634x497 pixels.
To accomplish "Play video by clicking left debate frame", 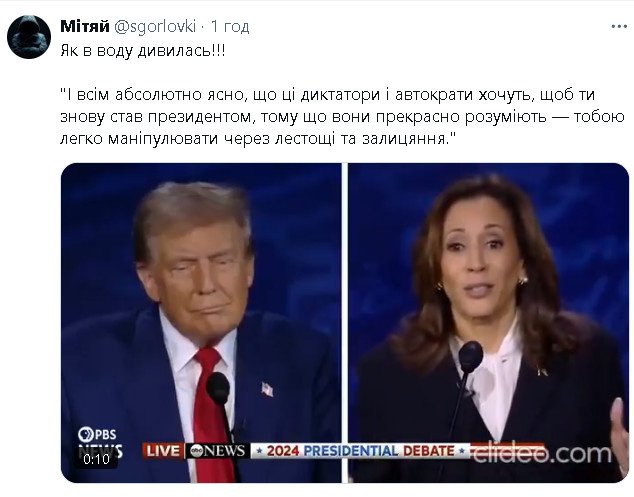I will point(201,323).
